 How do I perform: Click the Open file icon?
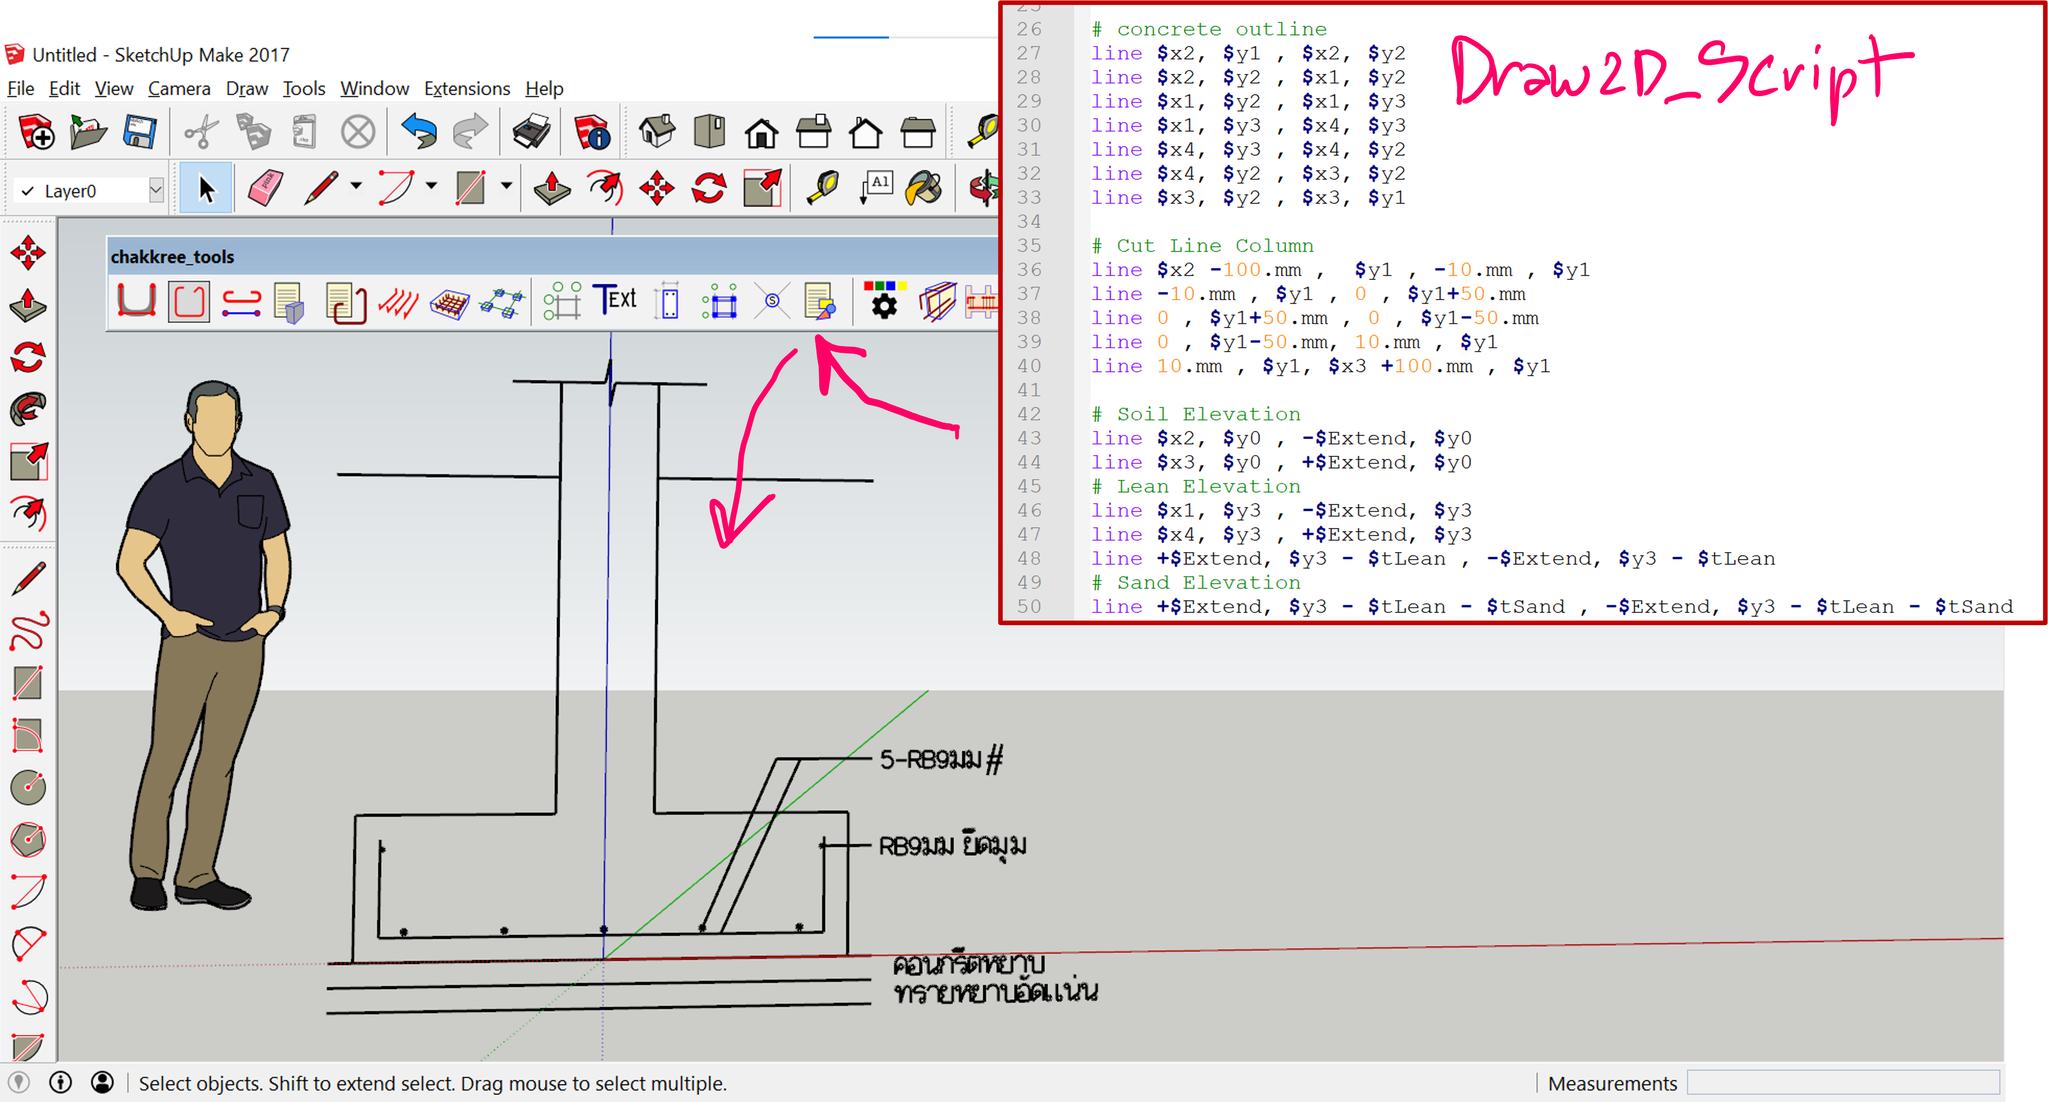(88, 132)
